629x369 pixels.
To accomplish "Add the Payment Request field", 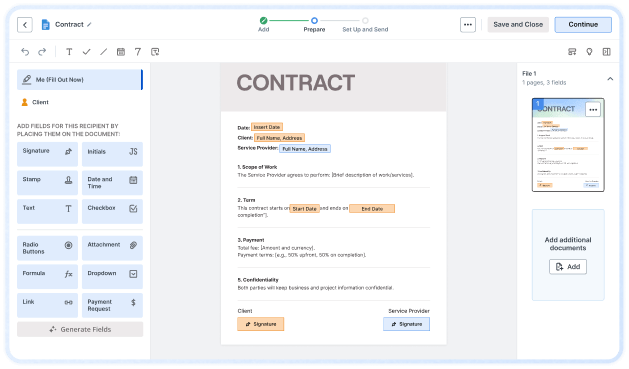I will (112, 305).
